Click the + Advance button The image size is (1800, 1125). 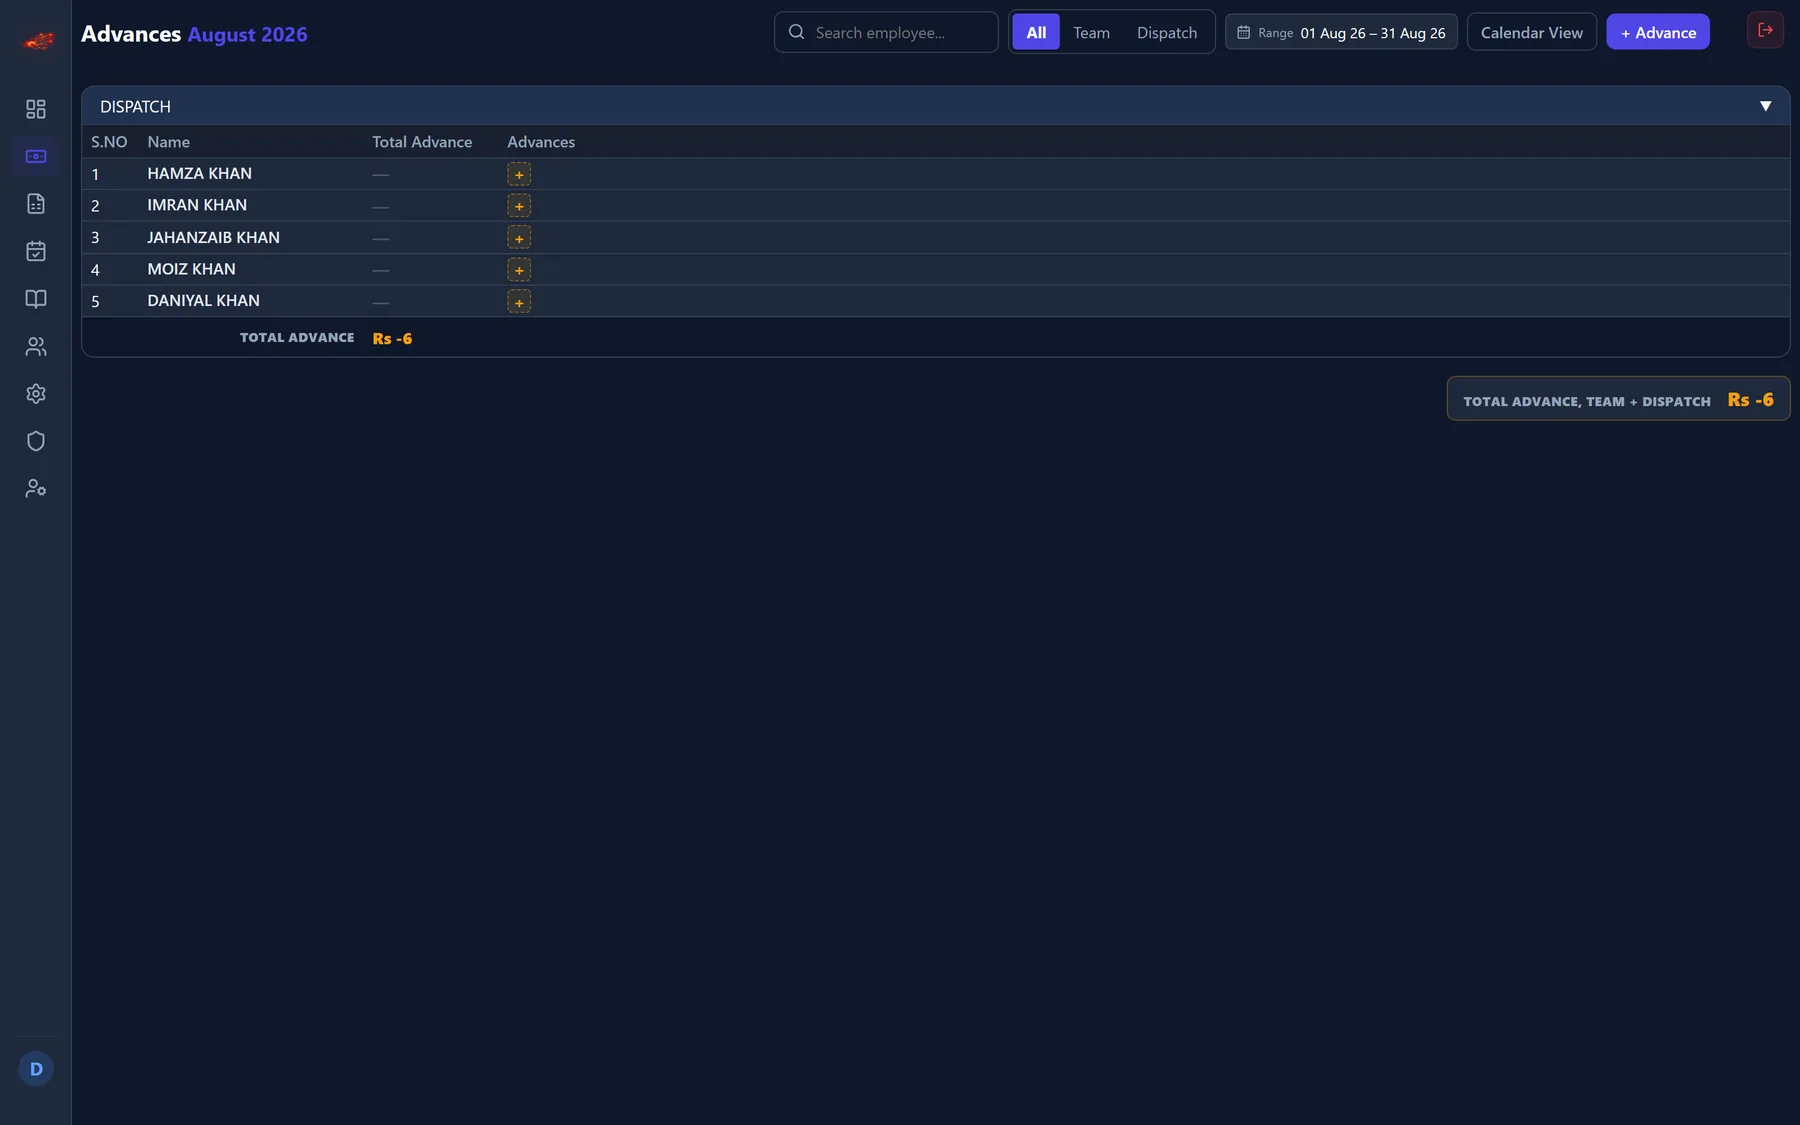1658,32
